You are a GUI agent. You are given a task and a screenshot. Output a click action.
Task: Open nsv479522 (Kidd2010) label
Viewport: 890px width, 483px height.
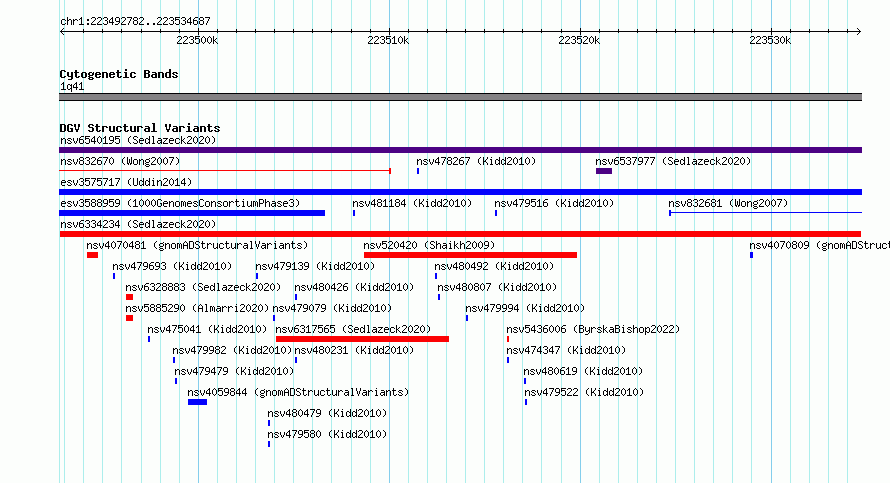584,392
